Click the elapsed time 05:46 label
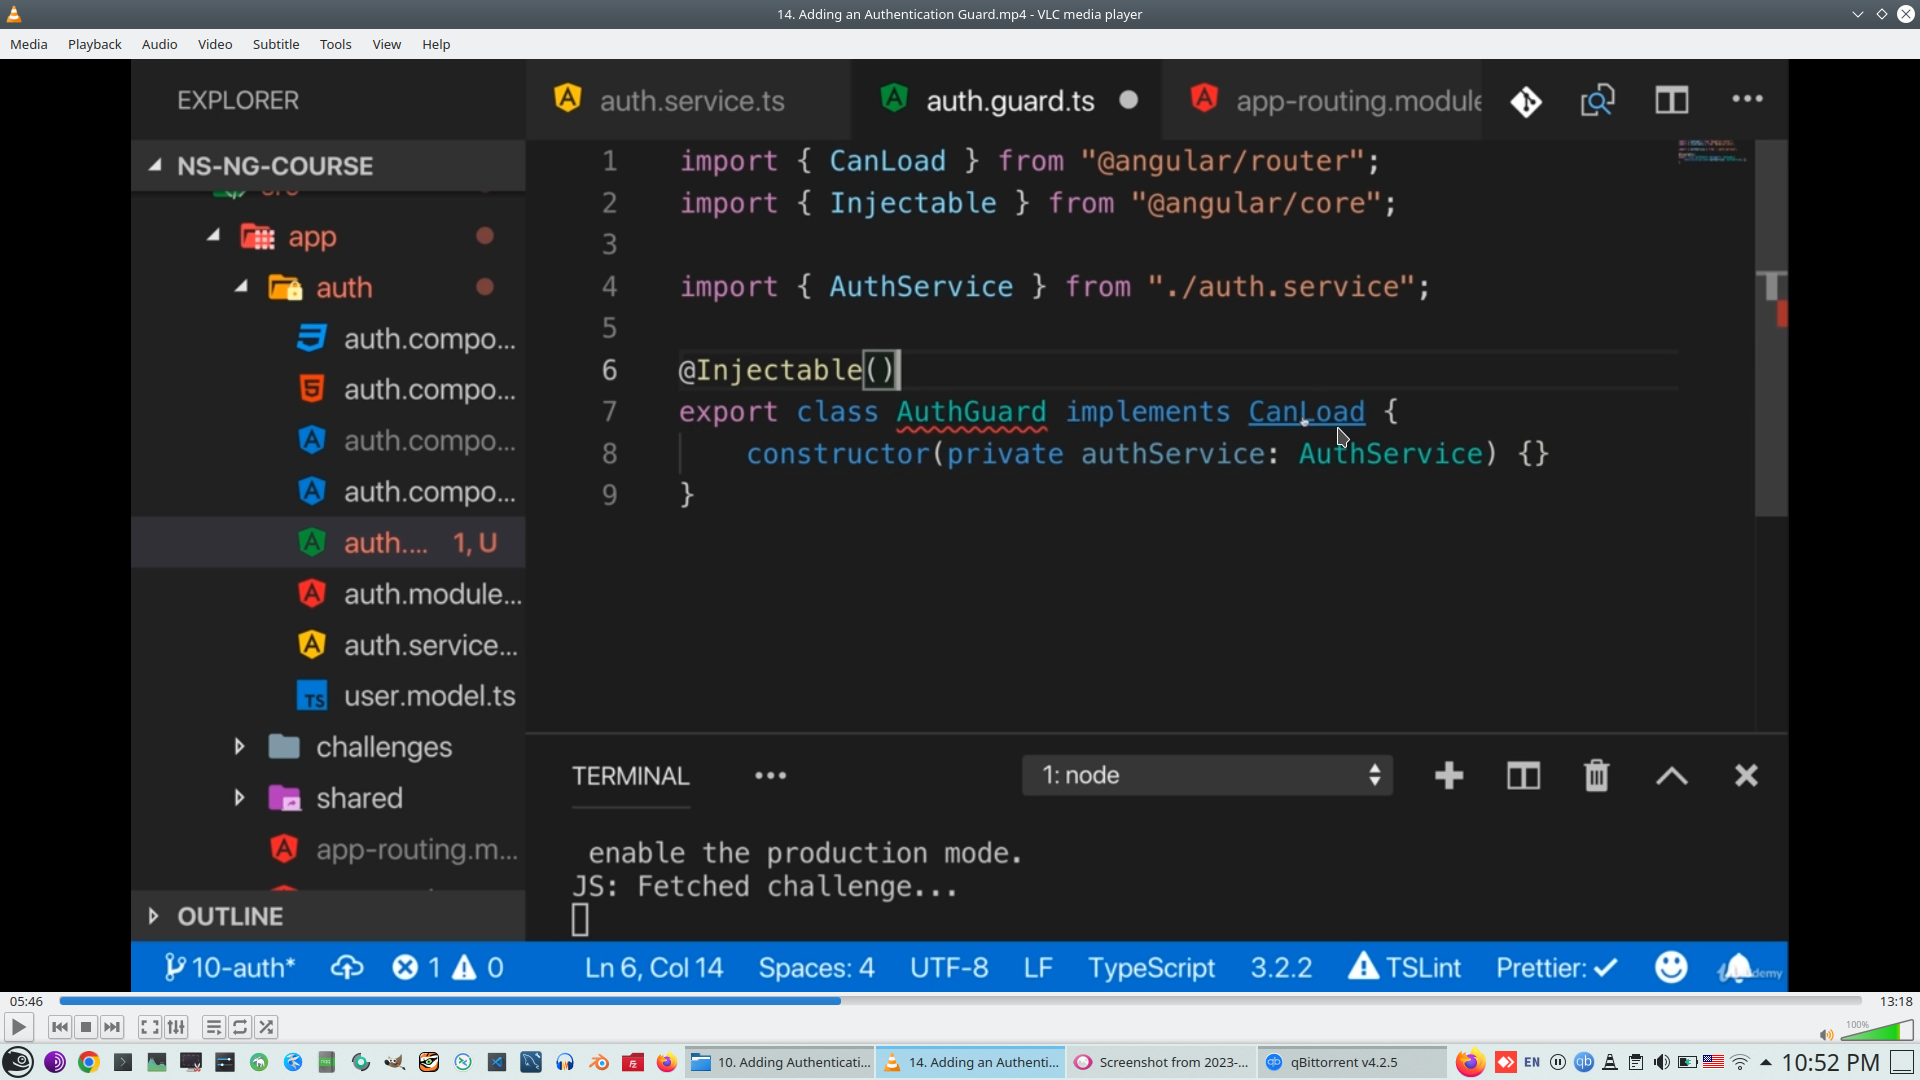1920x1080 pixels. click(27, 1001)
